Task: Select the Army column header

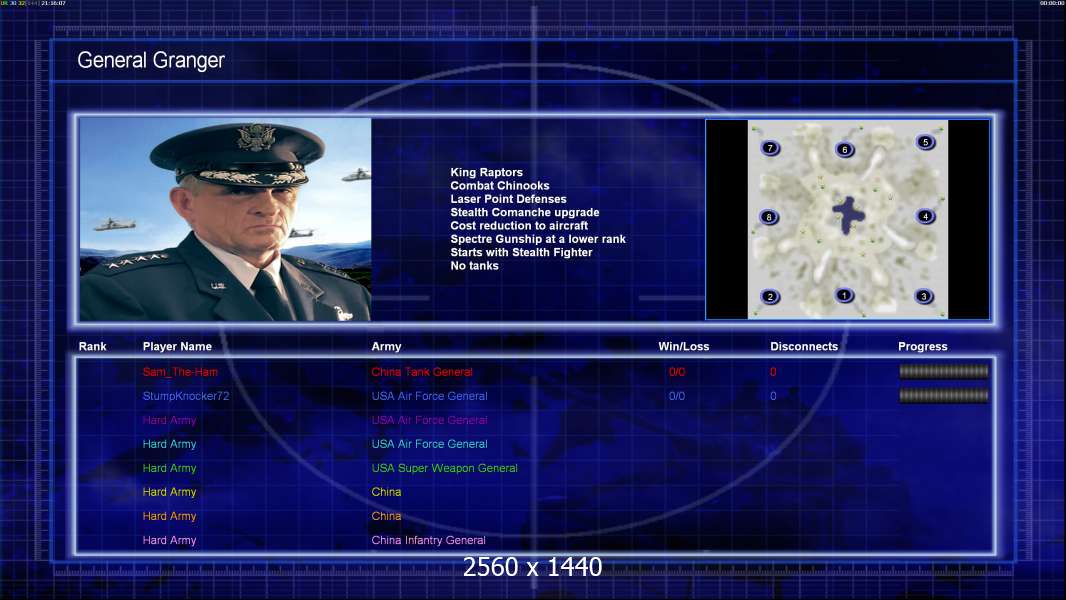Action: point(386,347)
